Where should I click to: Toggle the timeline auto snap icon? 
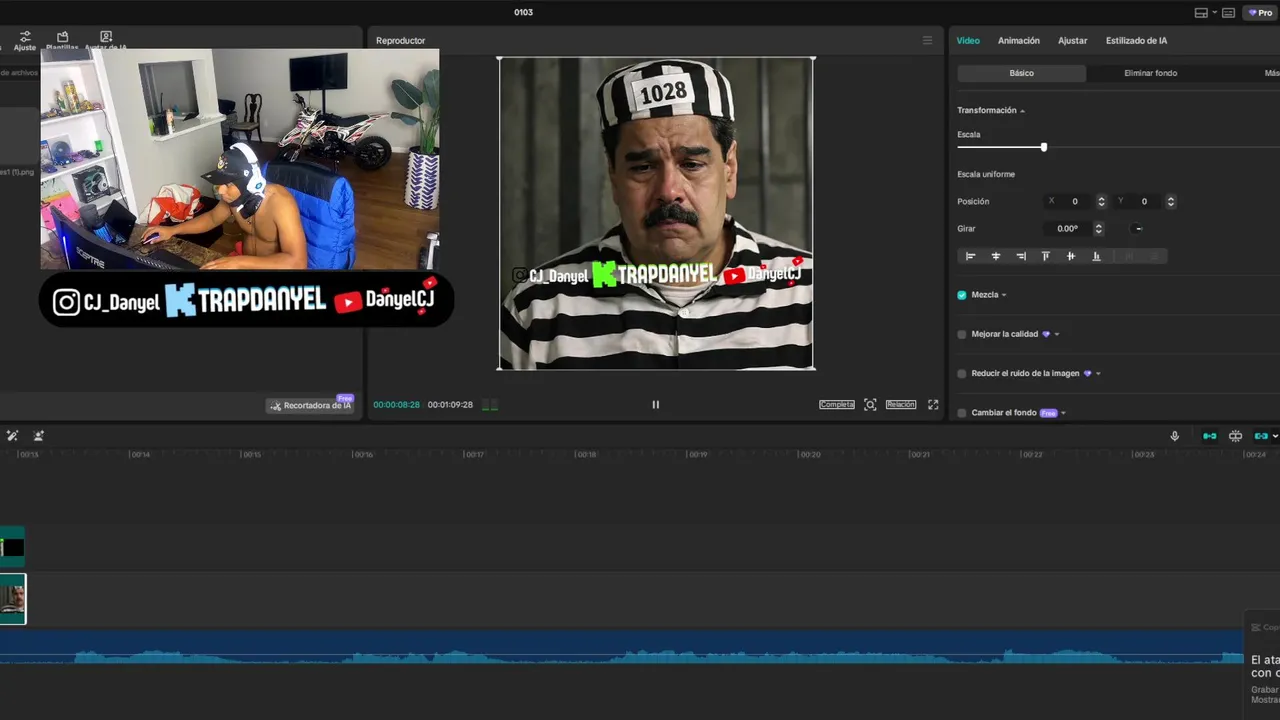pos(1236,436)
